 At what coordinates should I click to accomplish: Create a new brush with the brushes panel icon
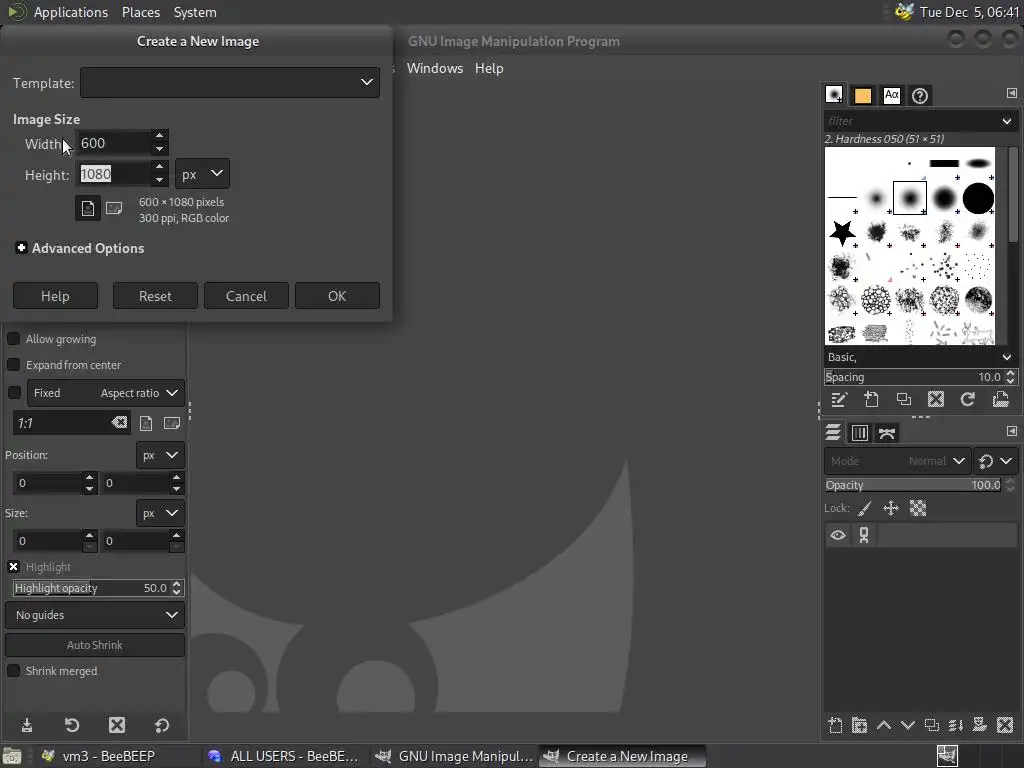coord(871,399)
